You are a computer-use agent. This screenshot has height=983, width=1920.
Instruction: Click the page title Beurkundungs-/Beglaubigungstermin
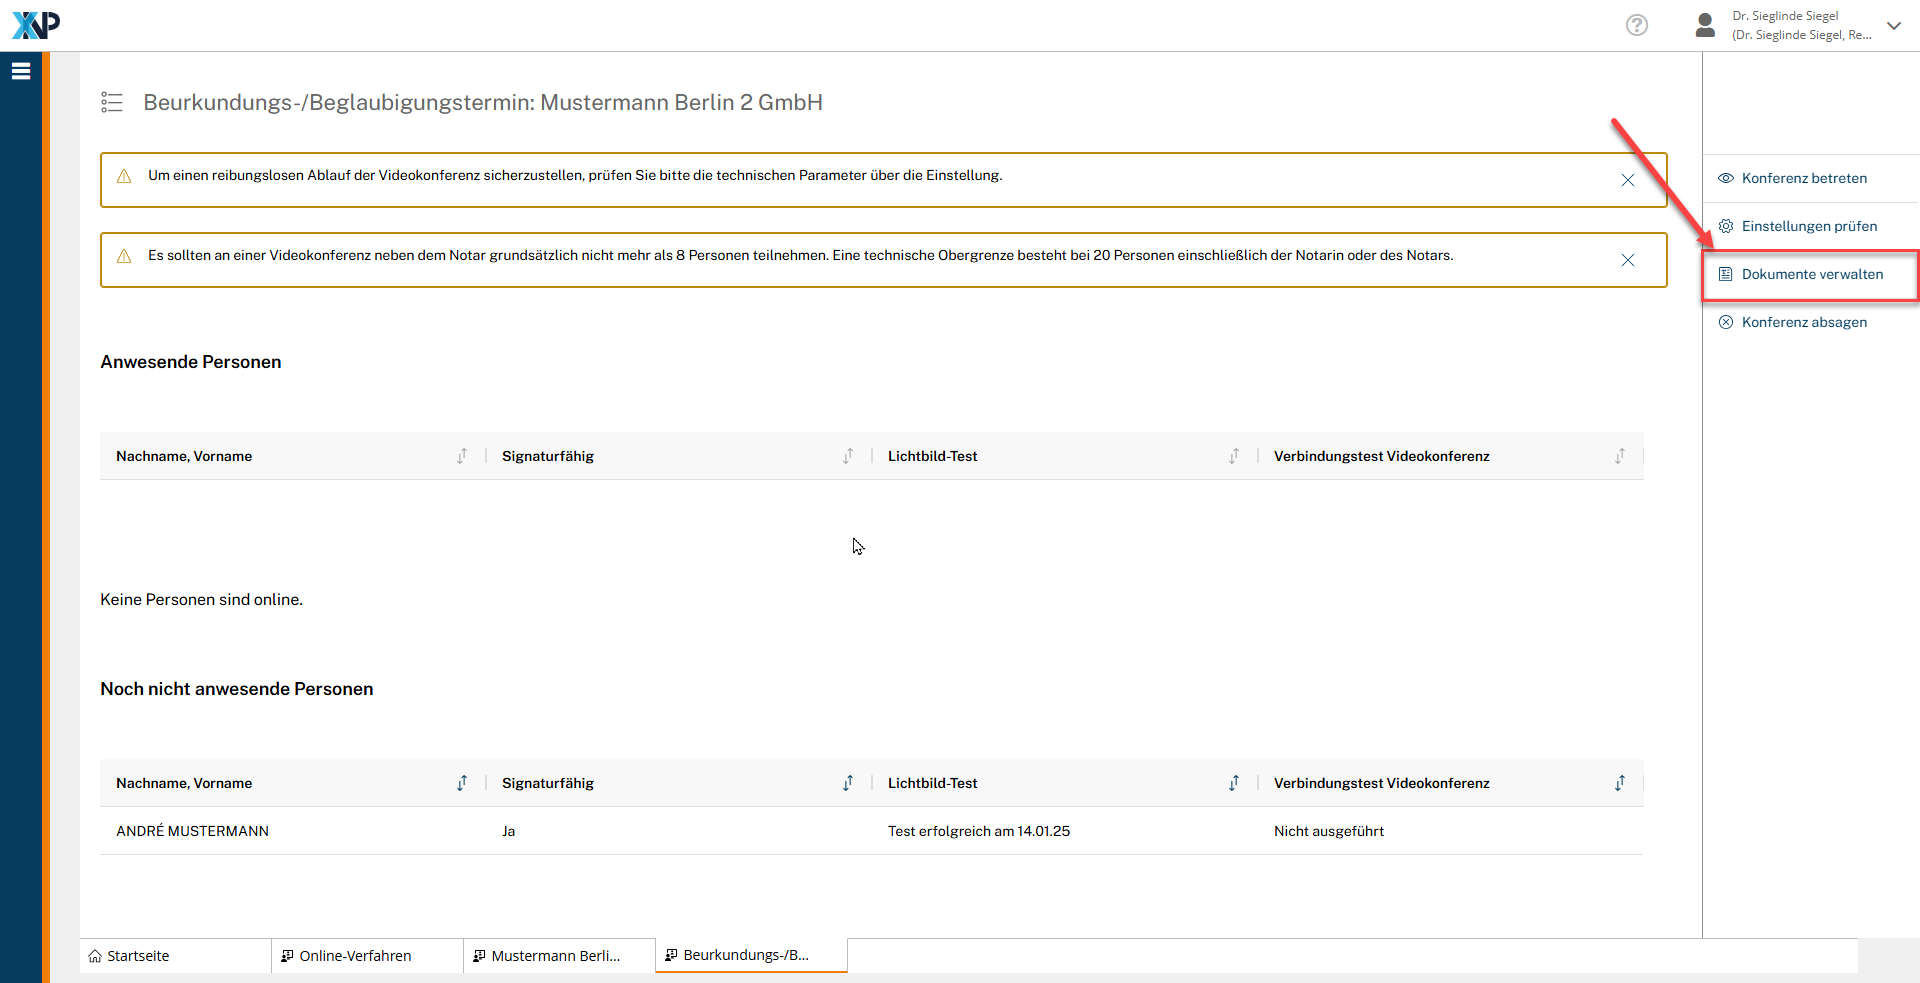tap(483, 102)
